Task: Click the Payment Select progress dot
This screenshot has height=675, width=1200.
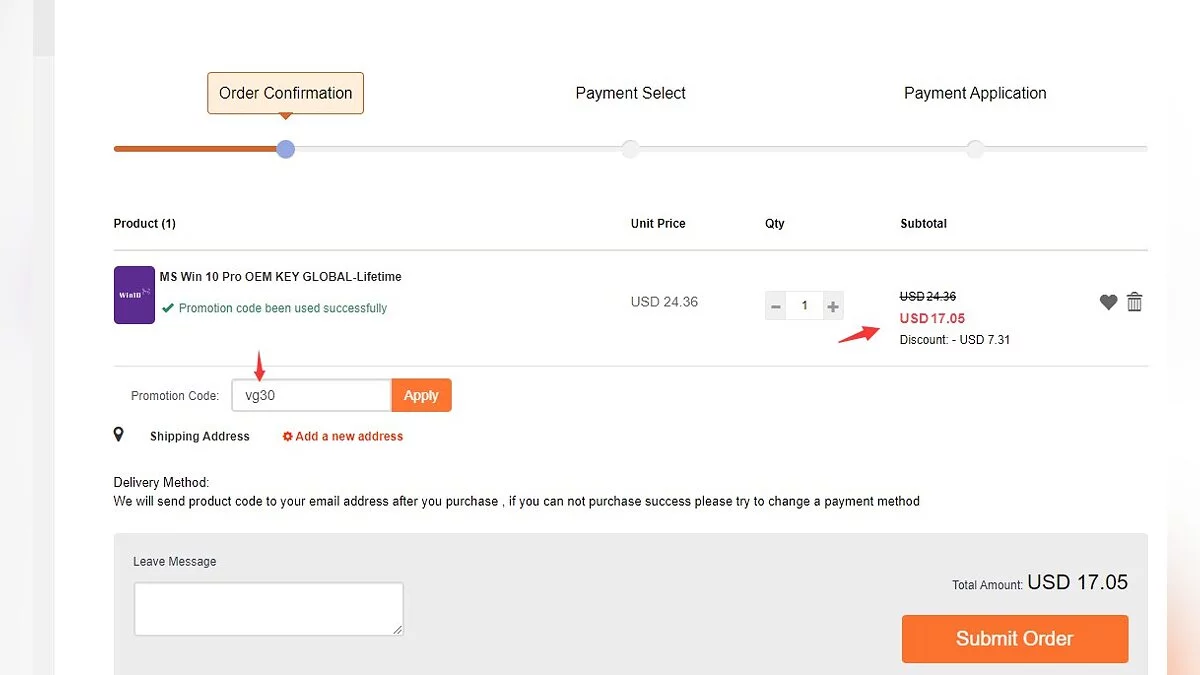Action: [x=630, y=149]
